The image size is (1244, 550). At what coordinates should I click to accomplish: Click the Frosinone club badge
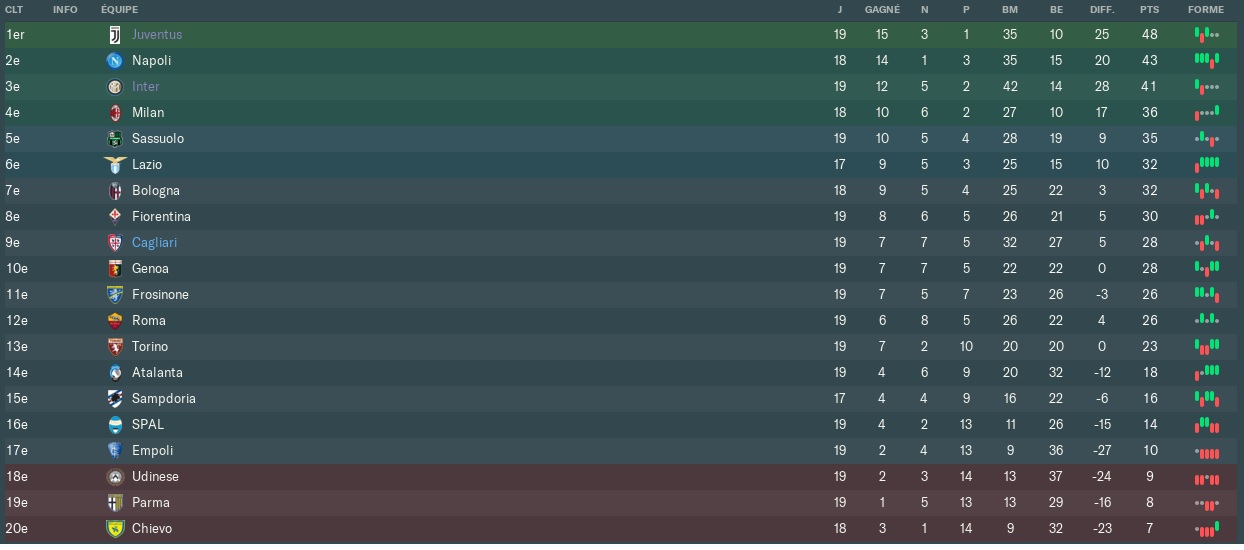(114, 295)
